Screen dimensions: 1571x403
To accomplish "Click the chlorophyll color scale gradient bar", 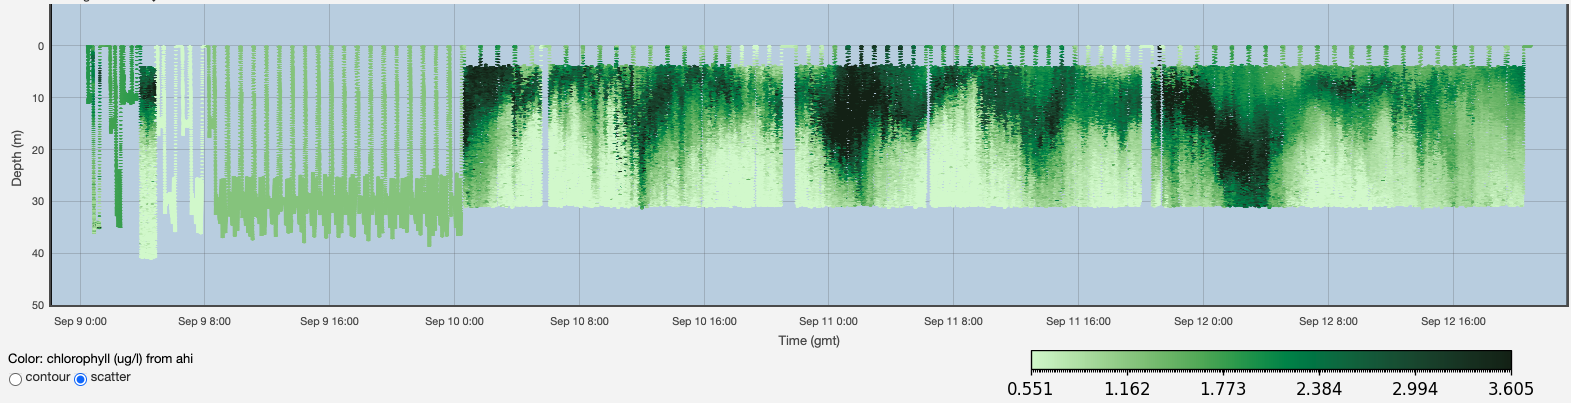I will (1270, 360).
